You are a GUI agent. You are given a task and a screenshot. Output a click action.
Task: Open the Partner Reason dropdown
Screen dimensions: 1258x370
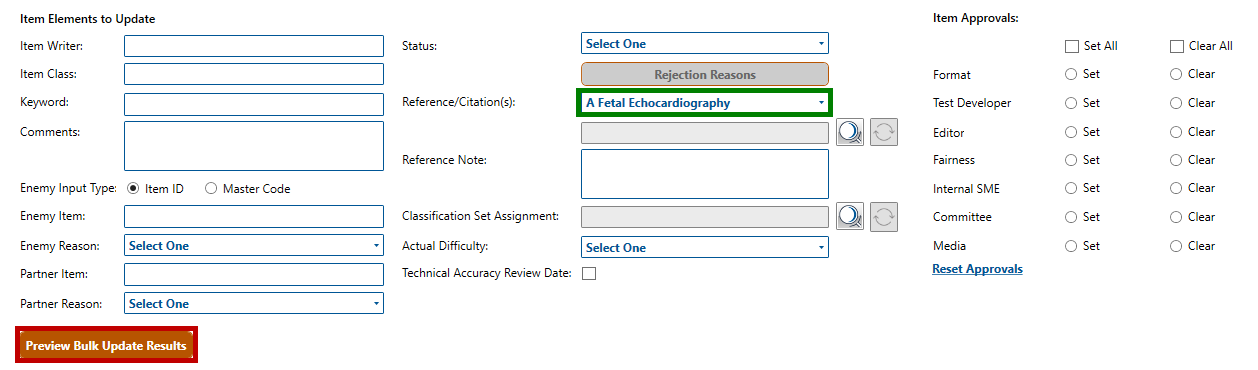(x=254, y=304)
